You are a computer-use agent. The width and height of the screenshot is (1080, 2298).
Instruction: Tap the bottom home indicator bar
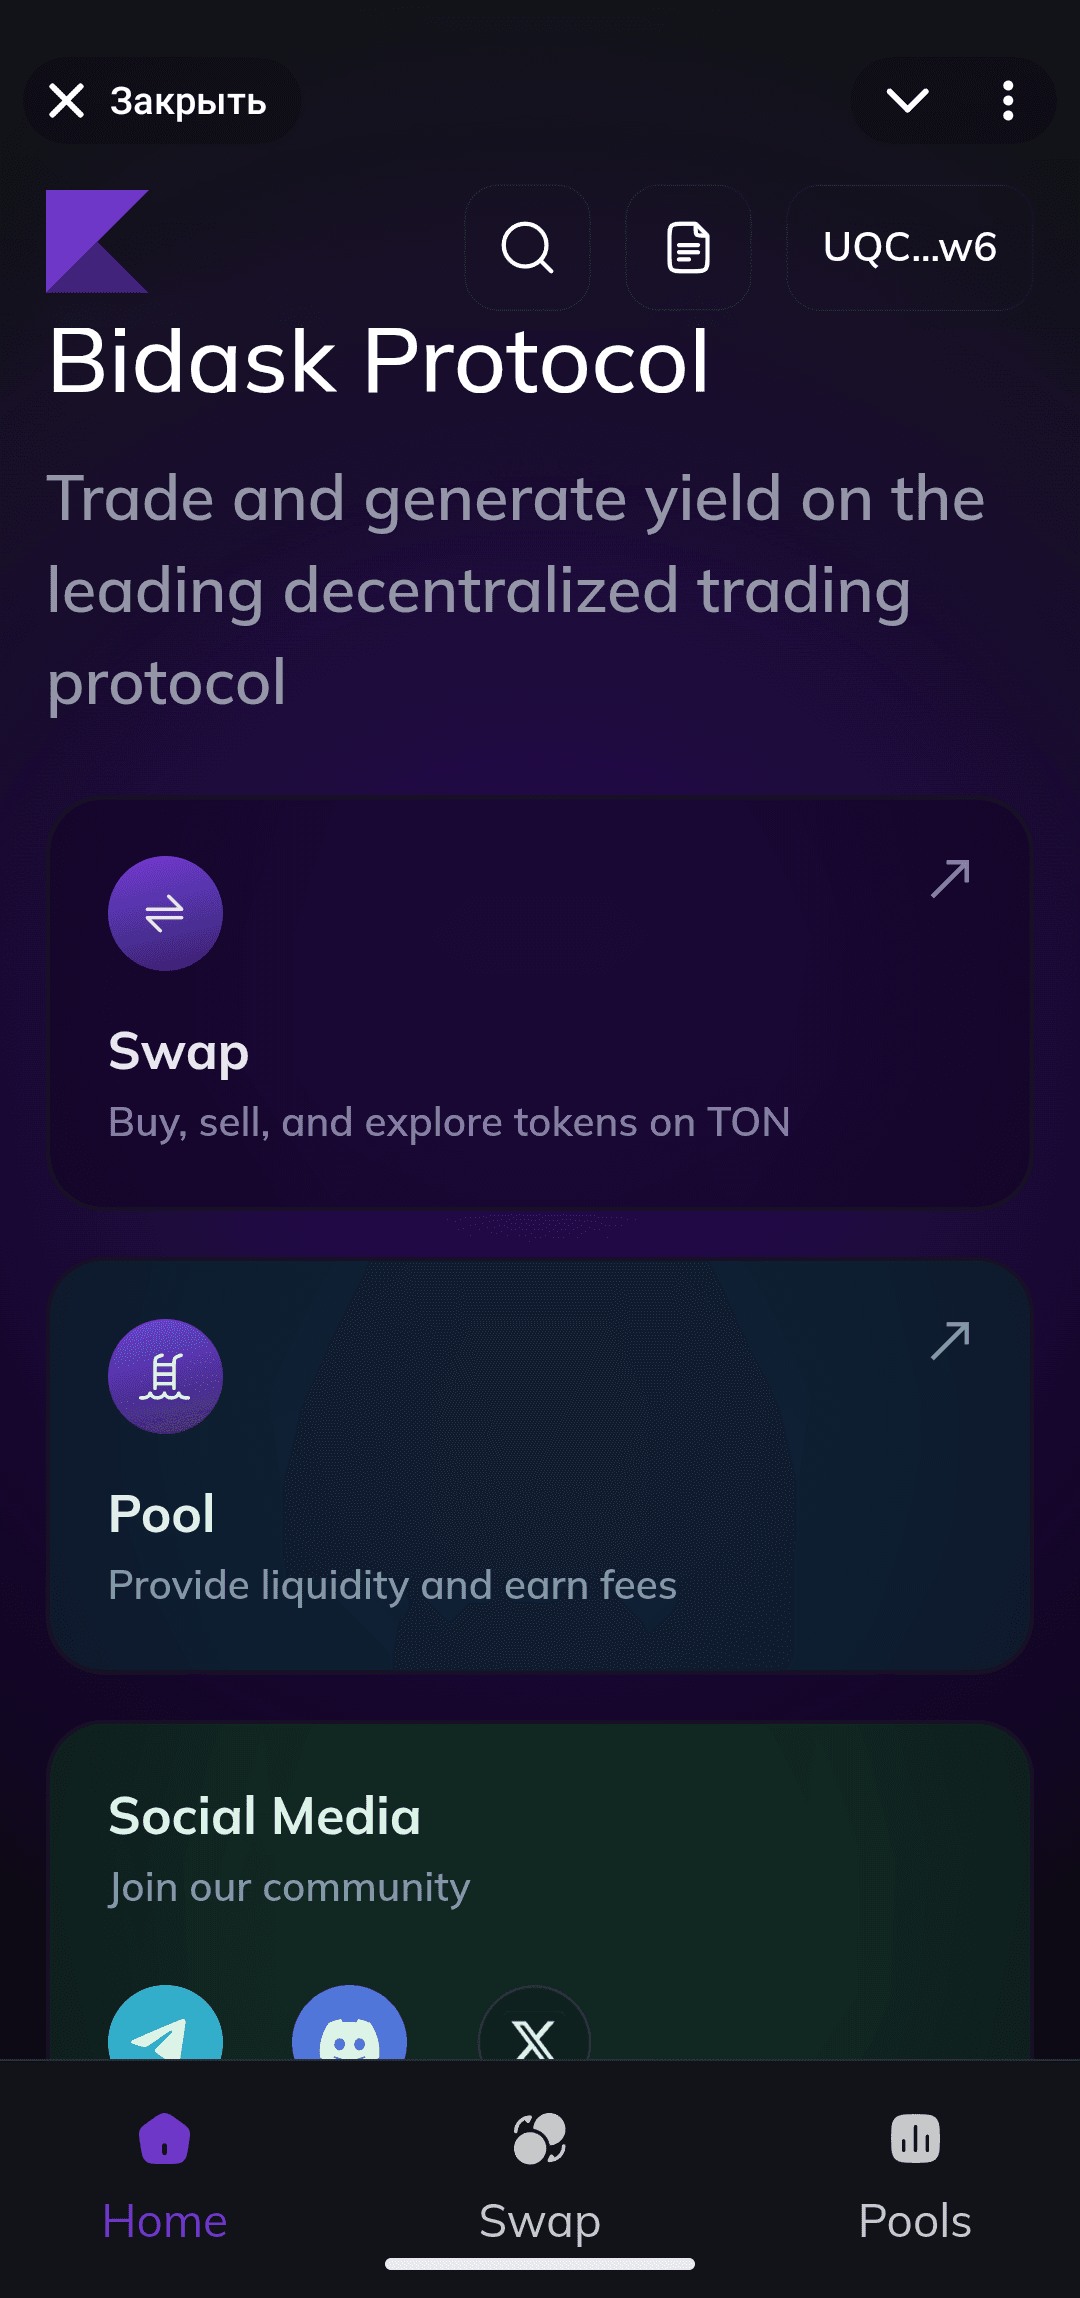540,2264
